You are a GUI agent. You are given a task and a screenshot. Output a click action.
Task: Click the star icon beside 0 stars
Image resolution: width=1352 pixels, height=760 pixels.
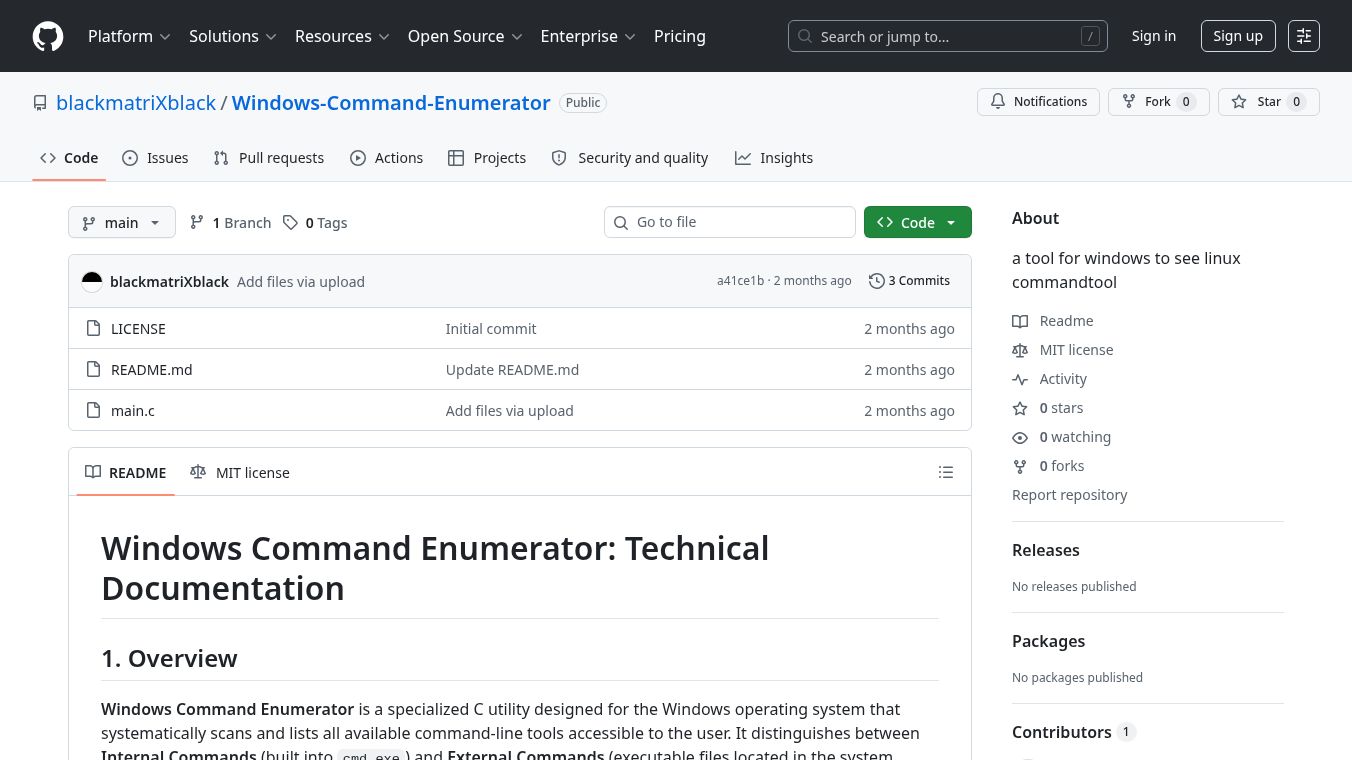[x=1020, y=408]
